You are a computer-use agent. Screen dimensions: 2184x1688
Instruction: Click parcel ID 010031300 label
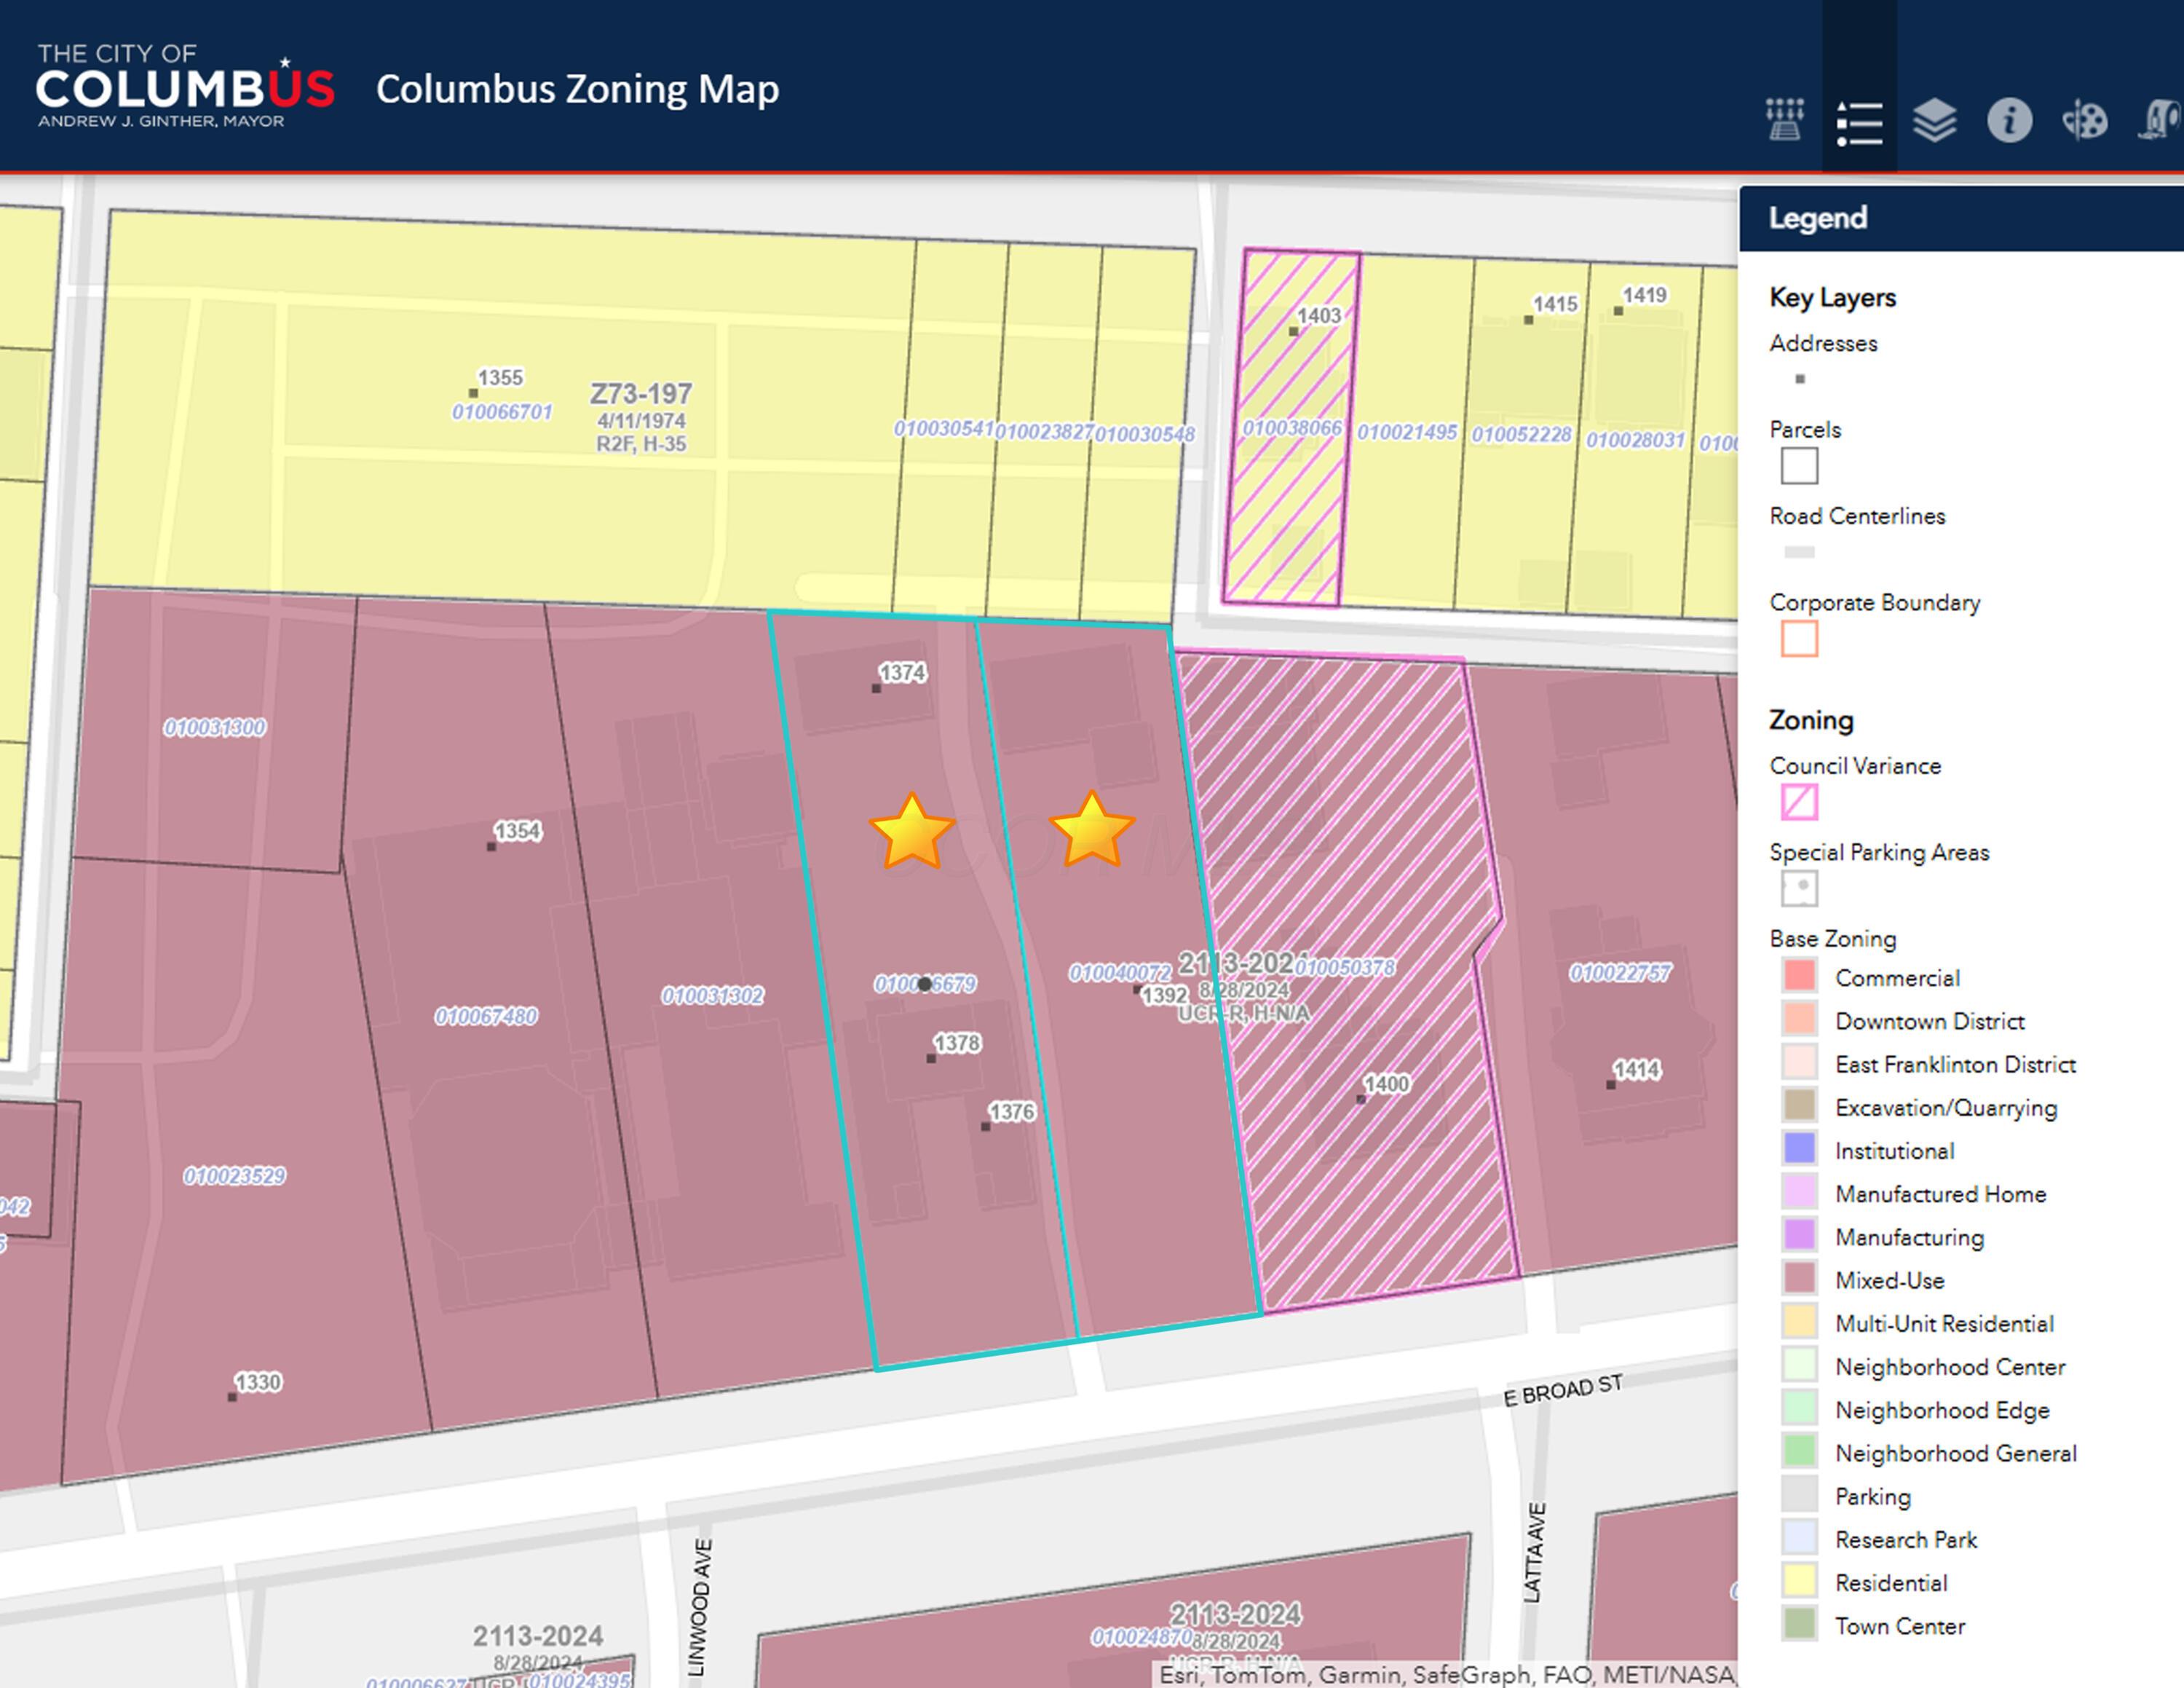(x=215, y=727)
